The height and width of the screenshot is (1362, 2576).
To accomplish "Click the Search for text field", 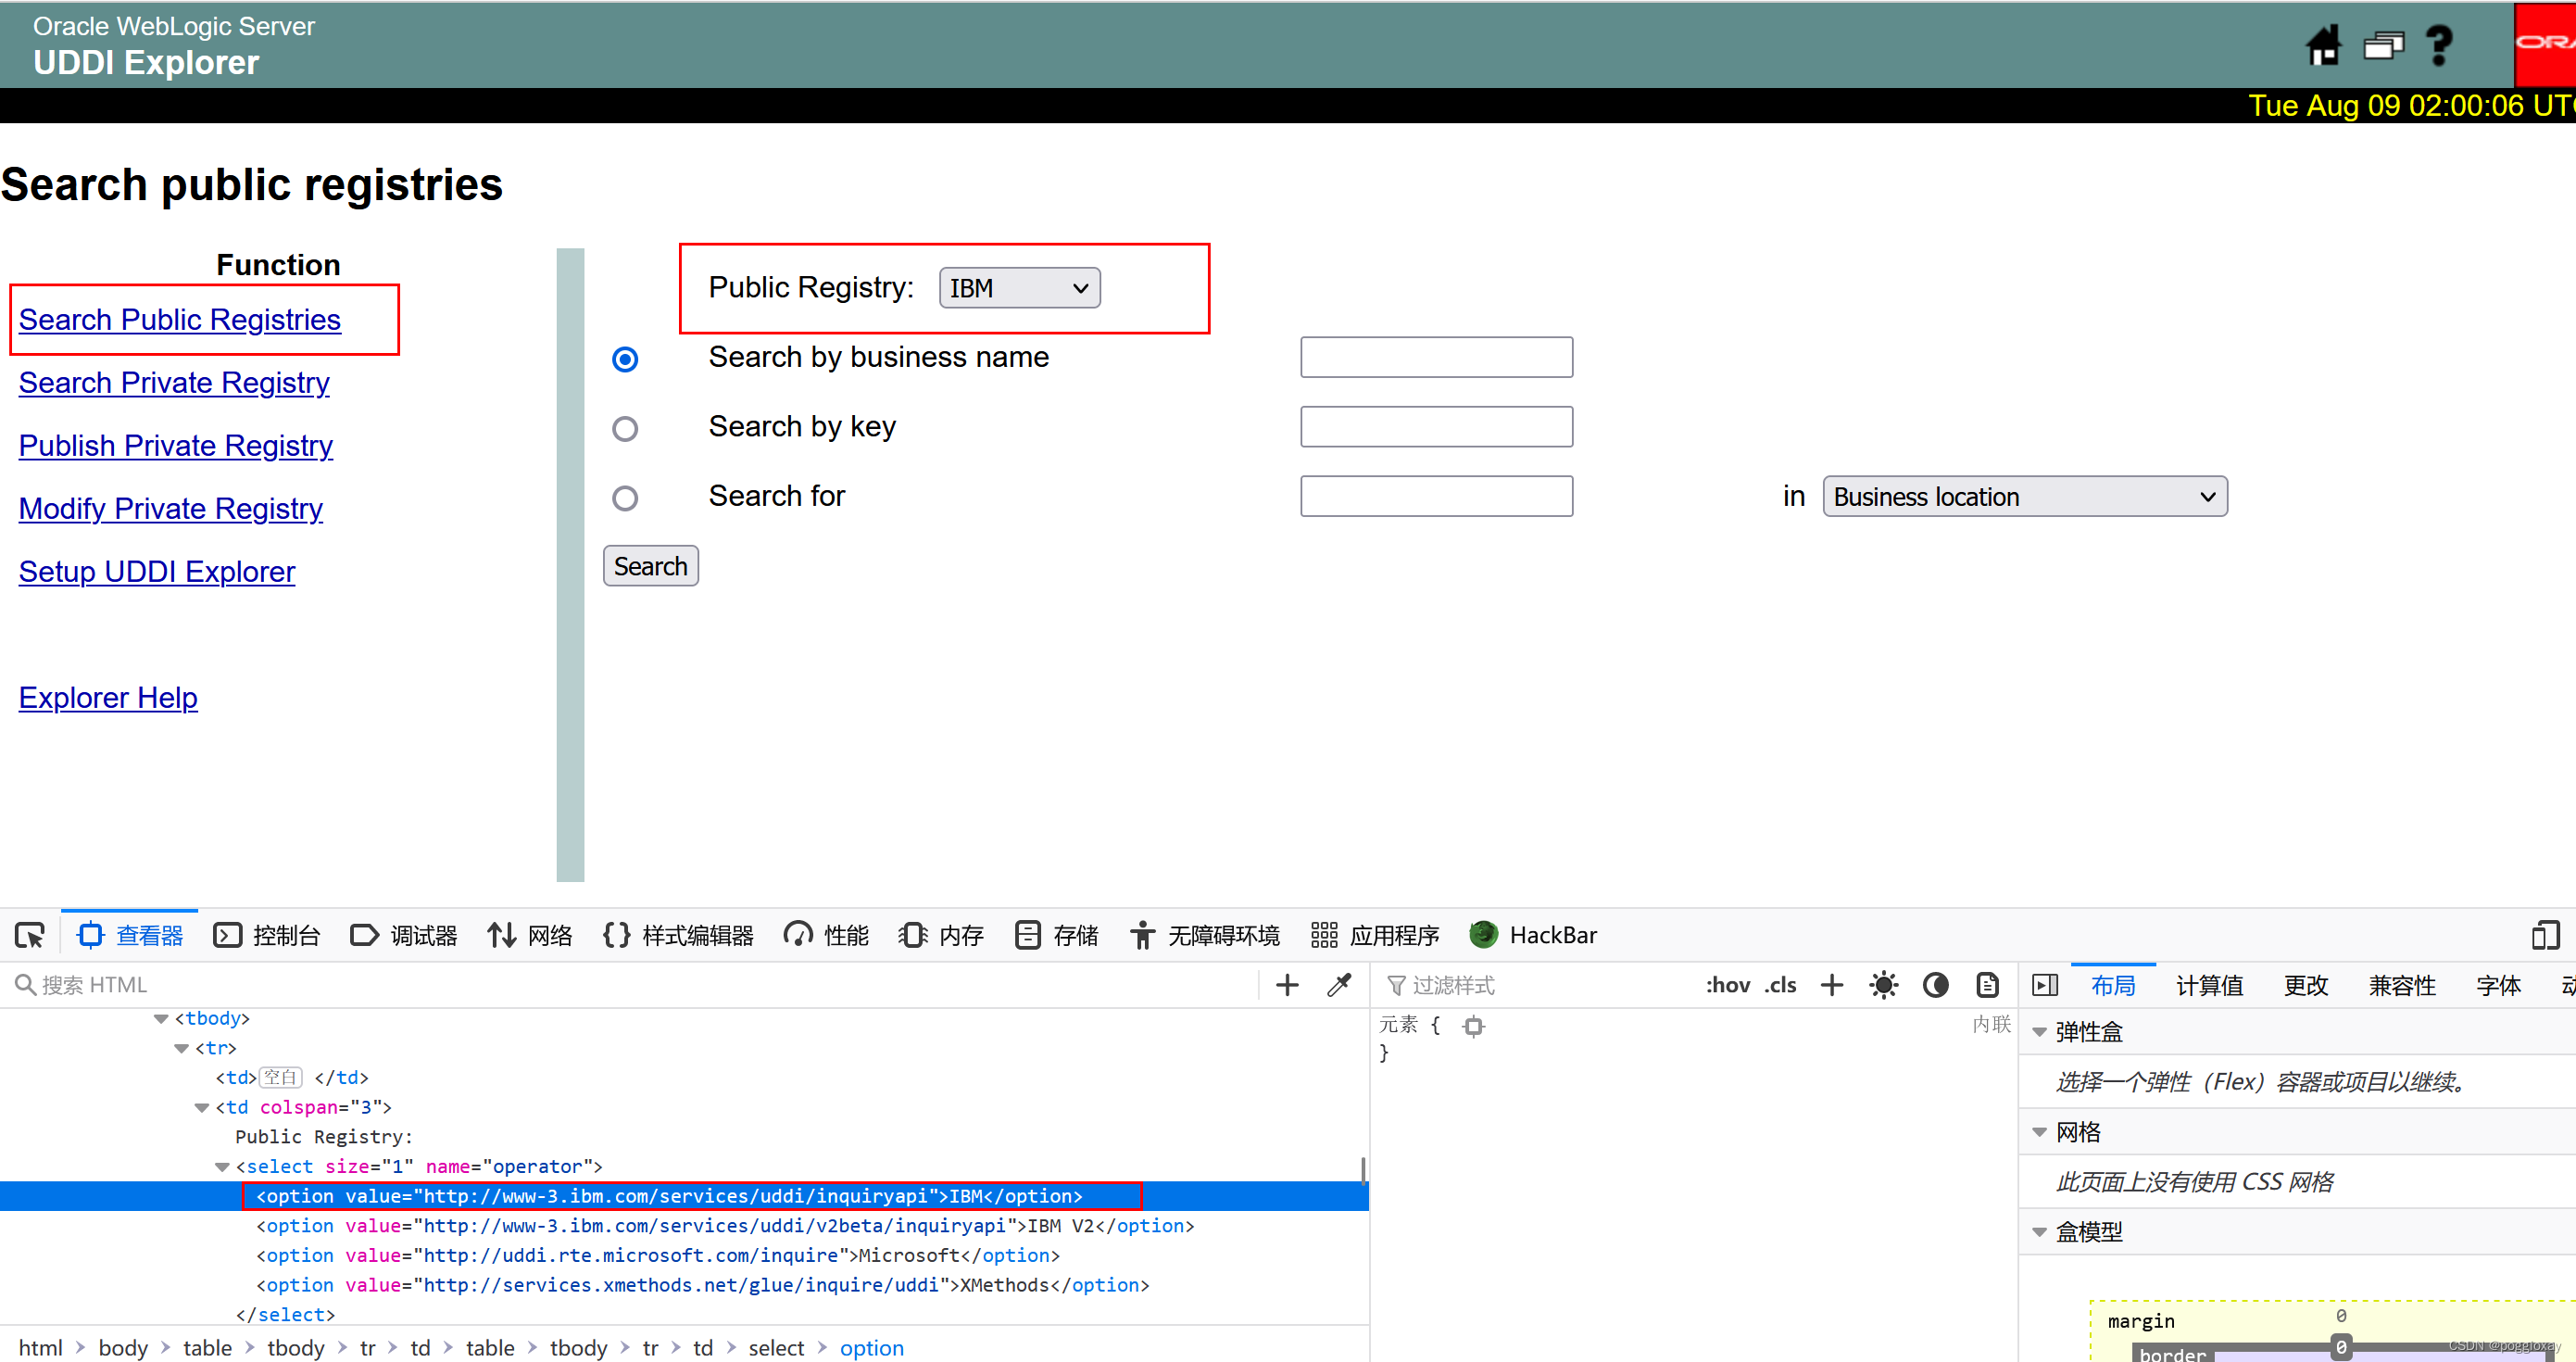I will [x=1436, y=496].
